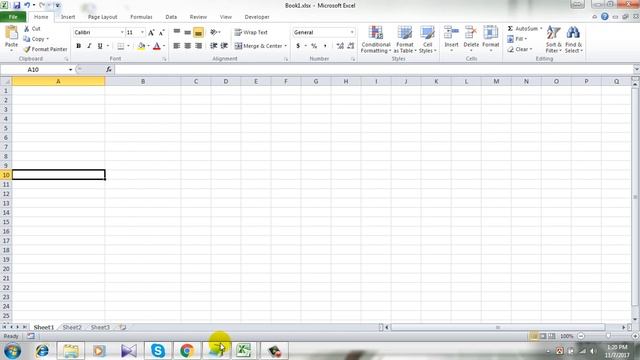This screenshot has width=640, height=360.
Task: Apply the red font color
Action: point(157,46)
